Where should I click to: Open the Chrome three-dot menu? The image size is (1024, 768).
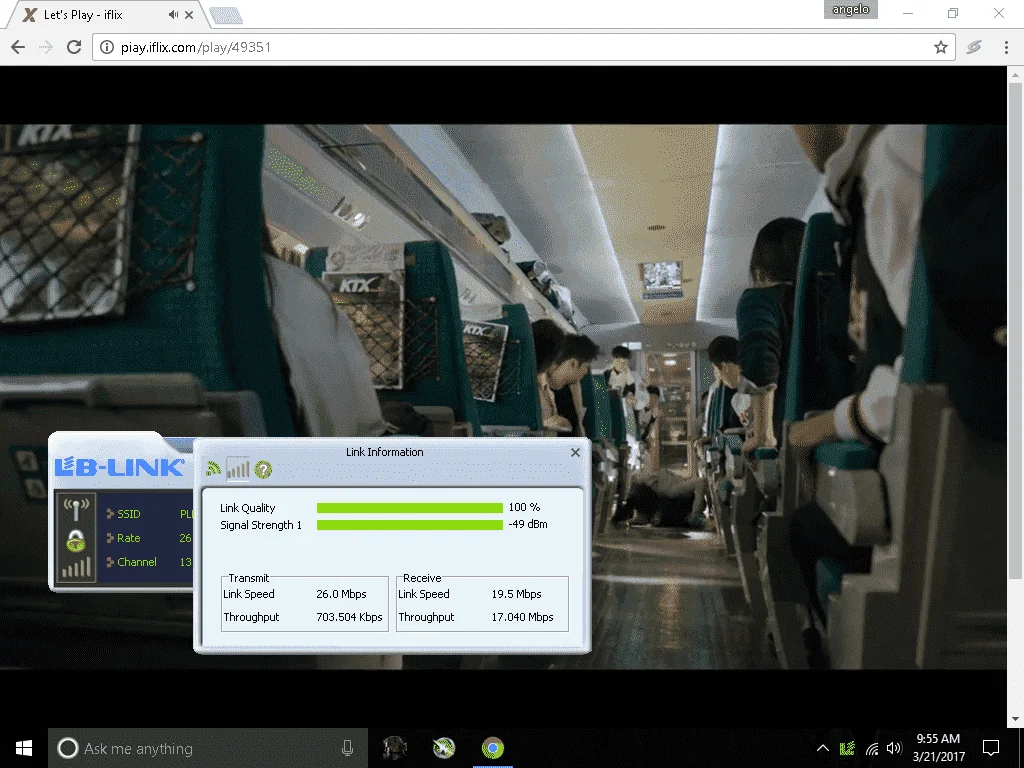point(1006,47)
